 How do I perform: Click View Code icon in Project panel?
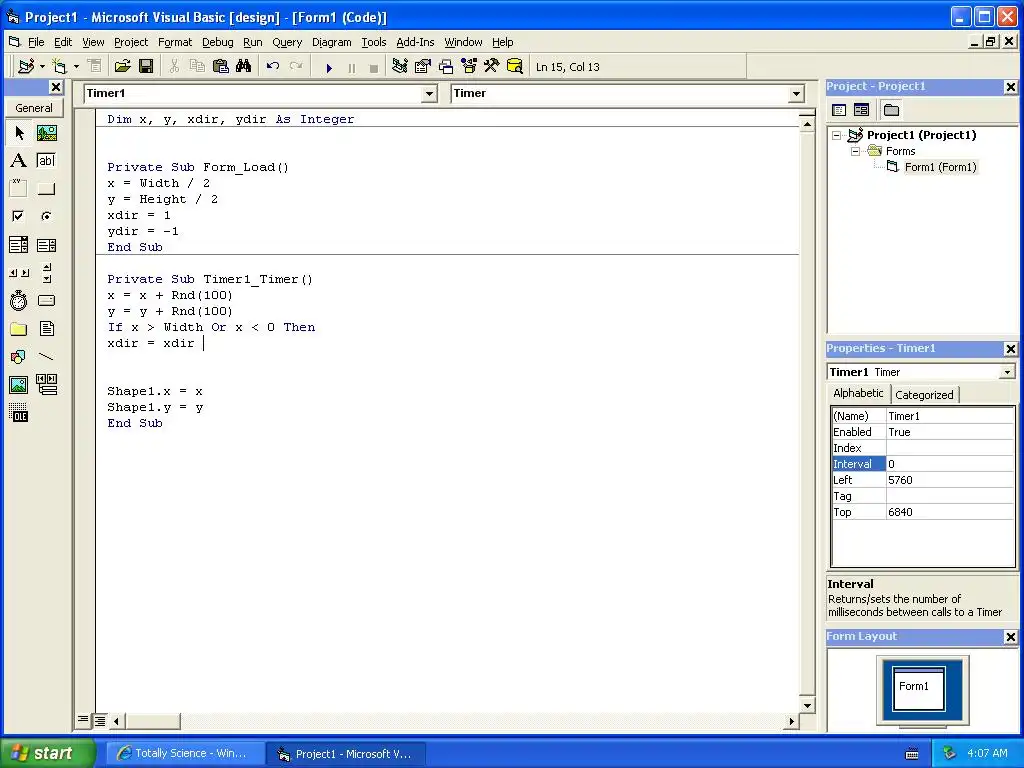[839, 110]
